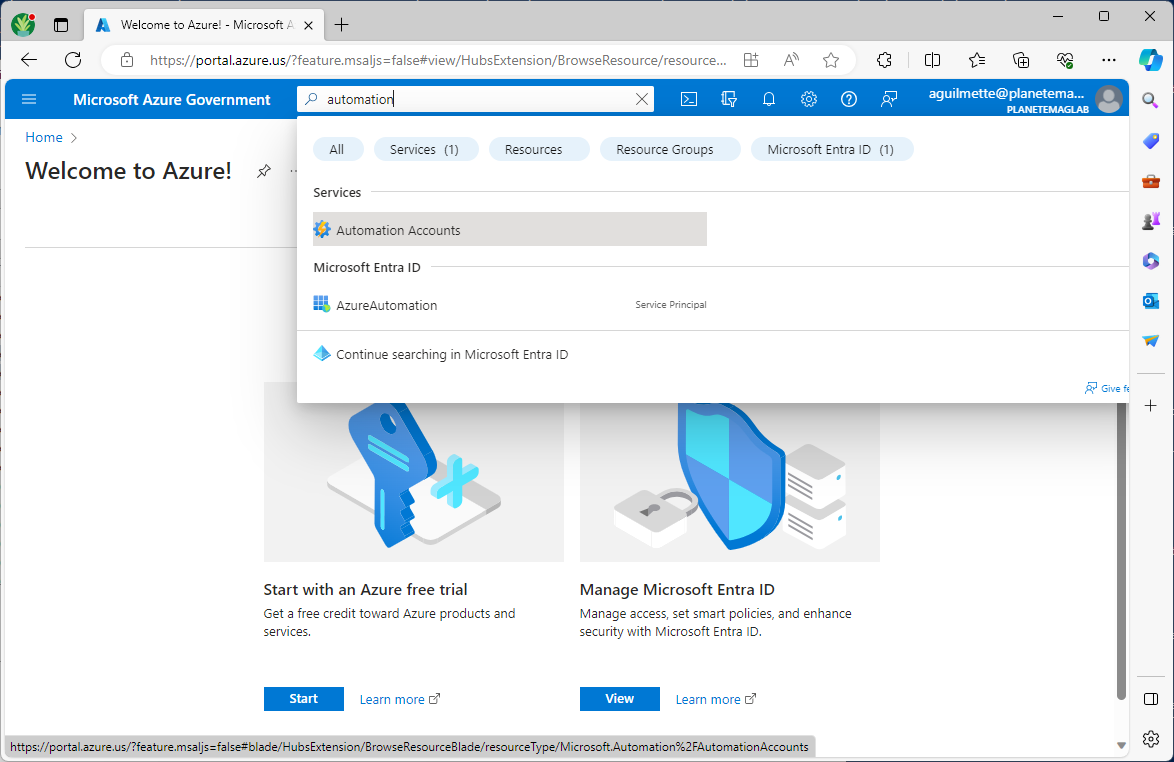Click the Start free trial button
This screenshot has height=762, width=1174.
303,699
